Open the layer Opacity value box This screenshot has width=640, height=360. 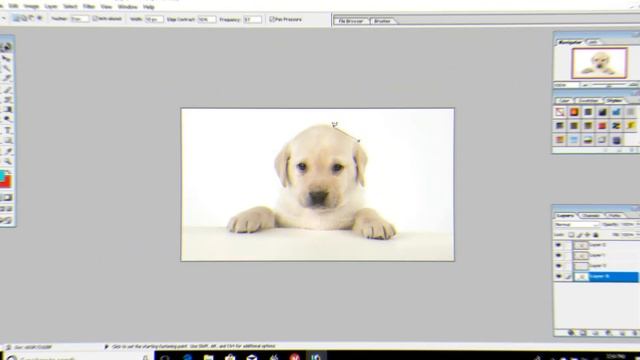[627, 224]
